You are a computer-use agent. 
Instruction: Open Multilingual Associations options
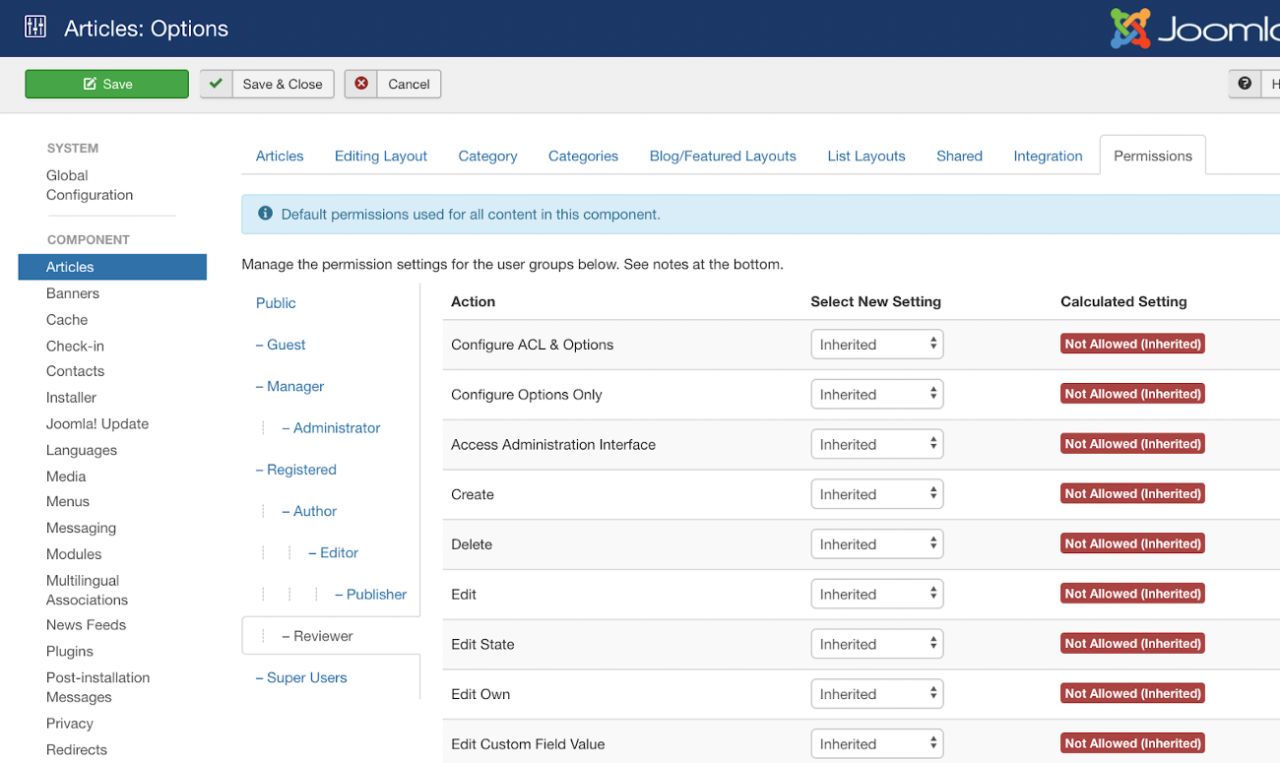(87, 590)
